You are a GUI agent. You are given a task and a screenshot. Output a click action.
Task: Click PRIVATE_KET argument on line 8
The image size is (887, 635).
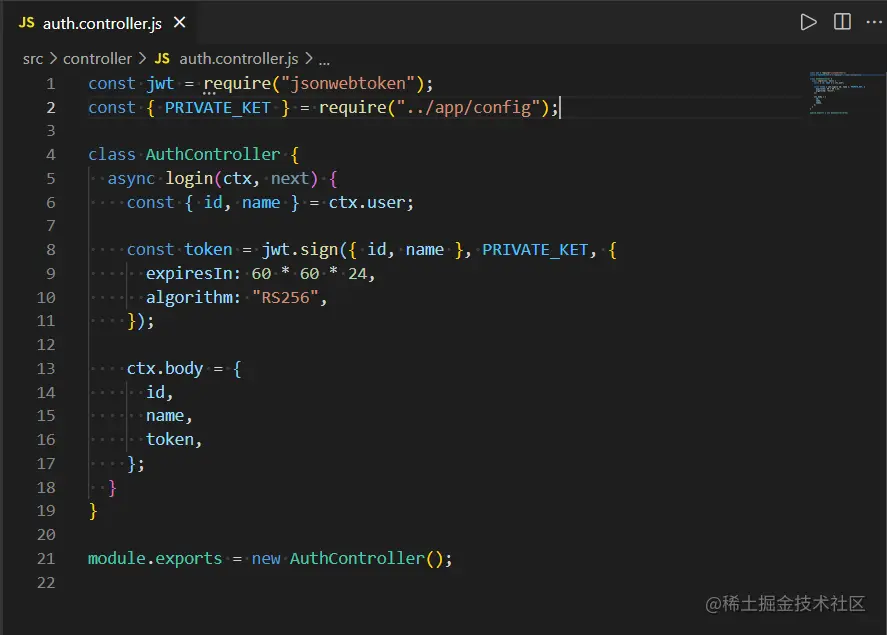tap(535, 249)
